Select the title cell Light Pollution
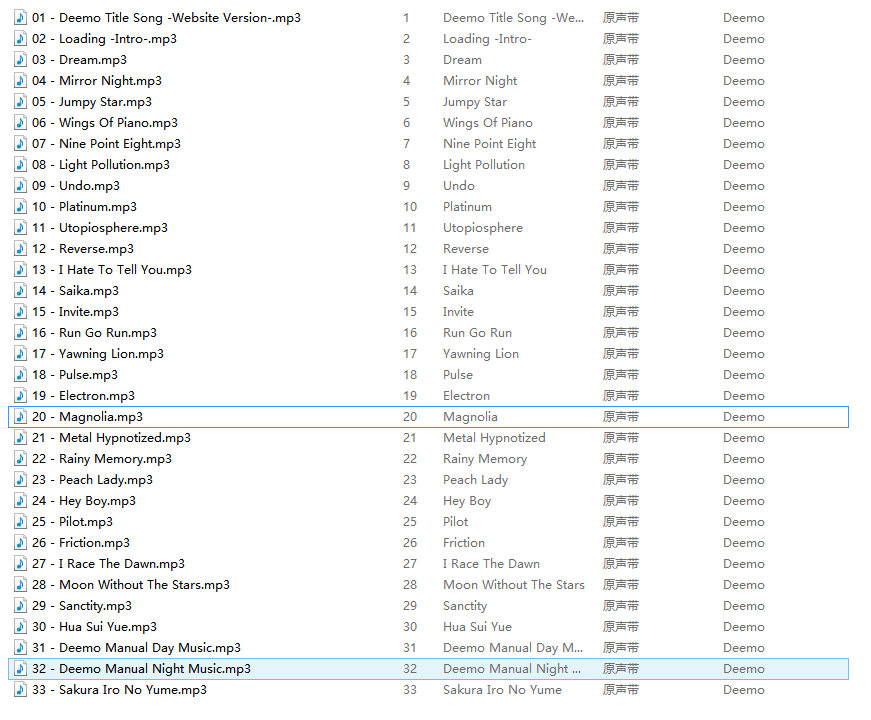Viewport: 871px width, 720px height. (484, 165)
